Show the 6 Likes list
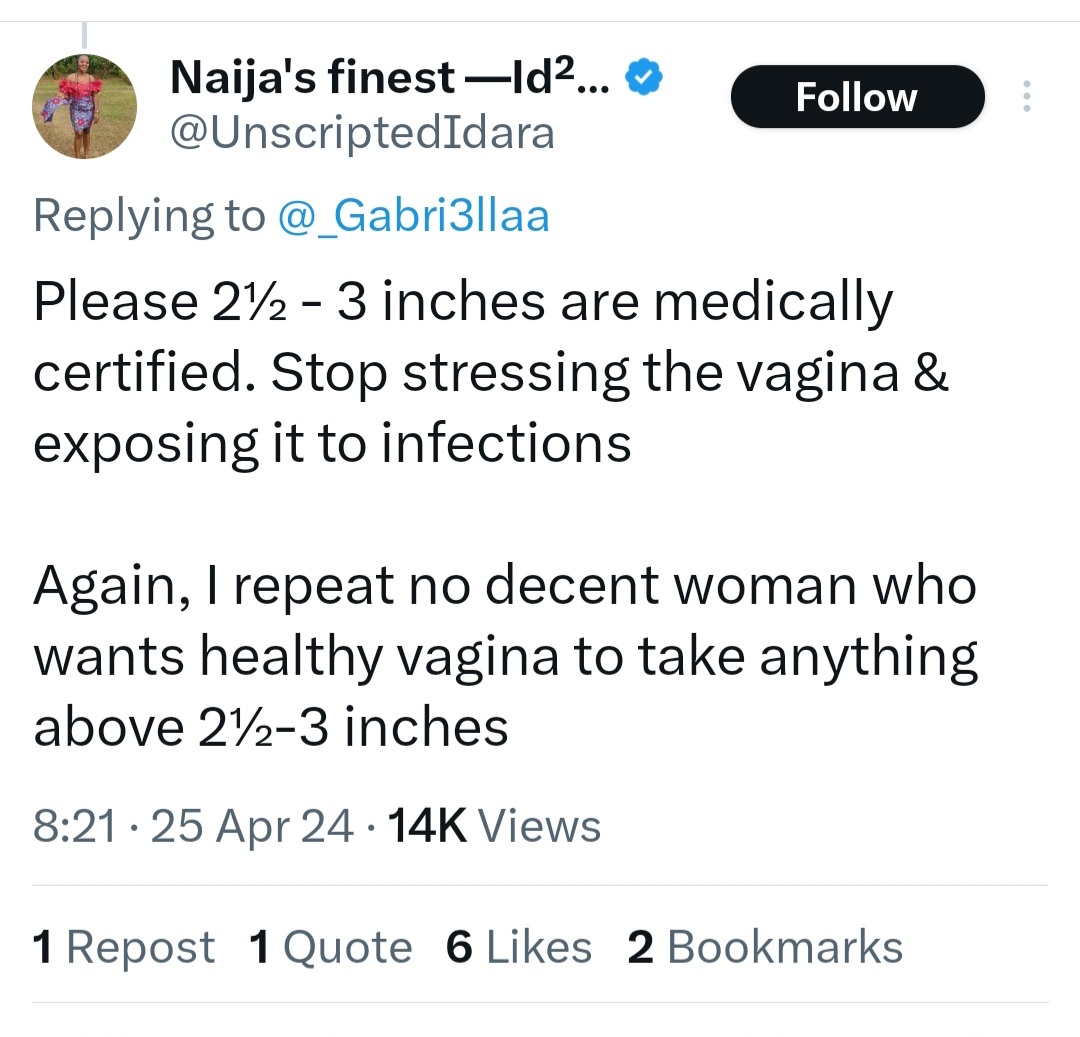Image resolution: width=1080 pixels, height=1037 pixels. click(519, 947)
